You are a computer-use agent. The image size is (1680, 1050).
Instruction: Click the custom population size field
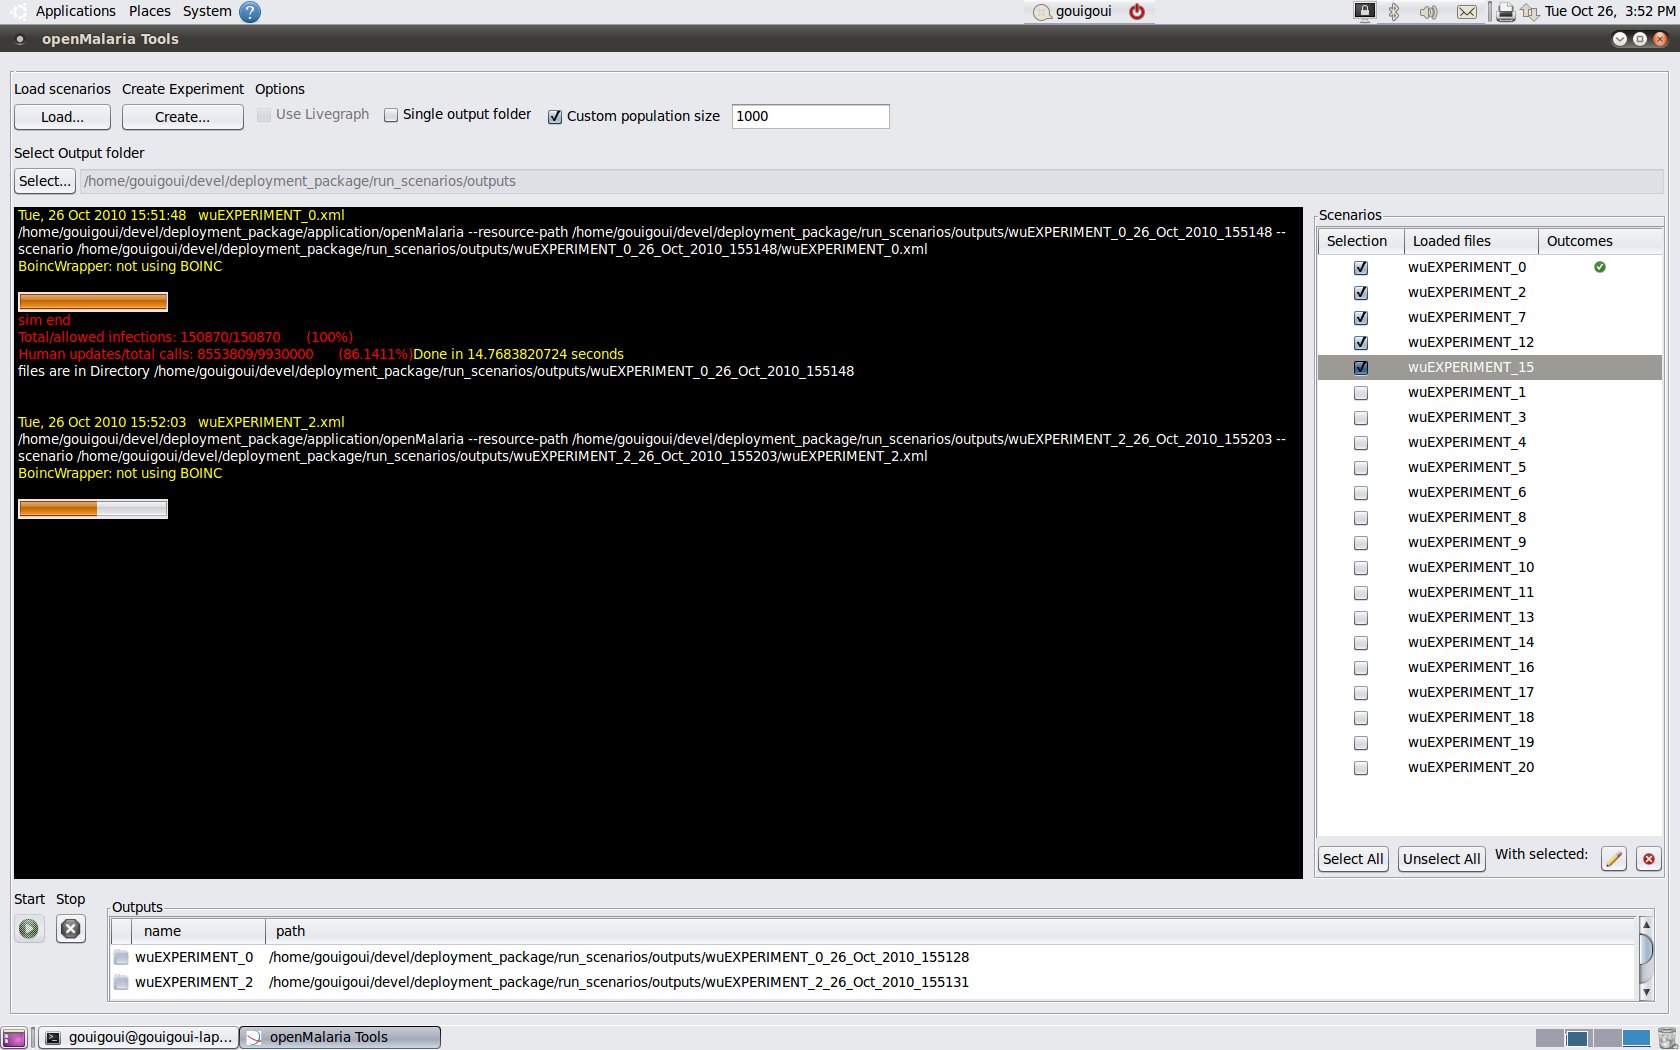[x=810, y=116]
